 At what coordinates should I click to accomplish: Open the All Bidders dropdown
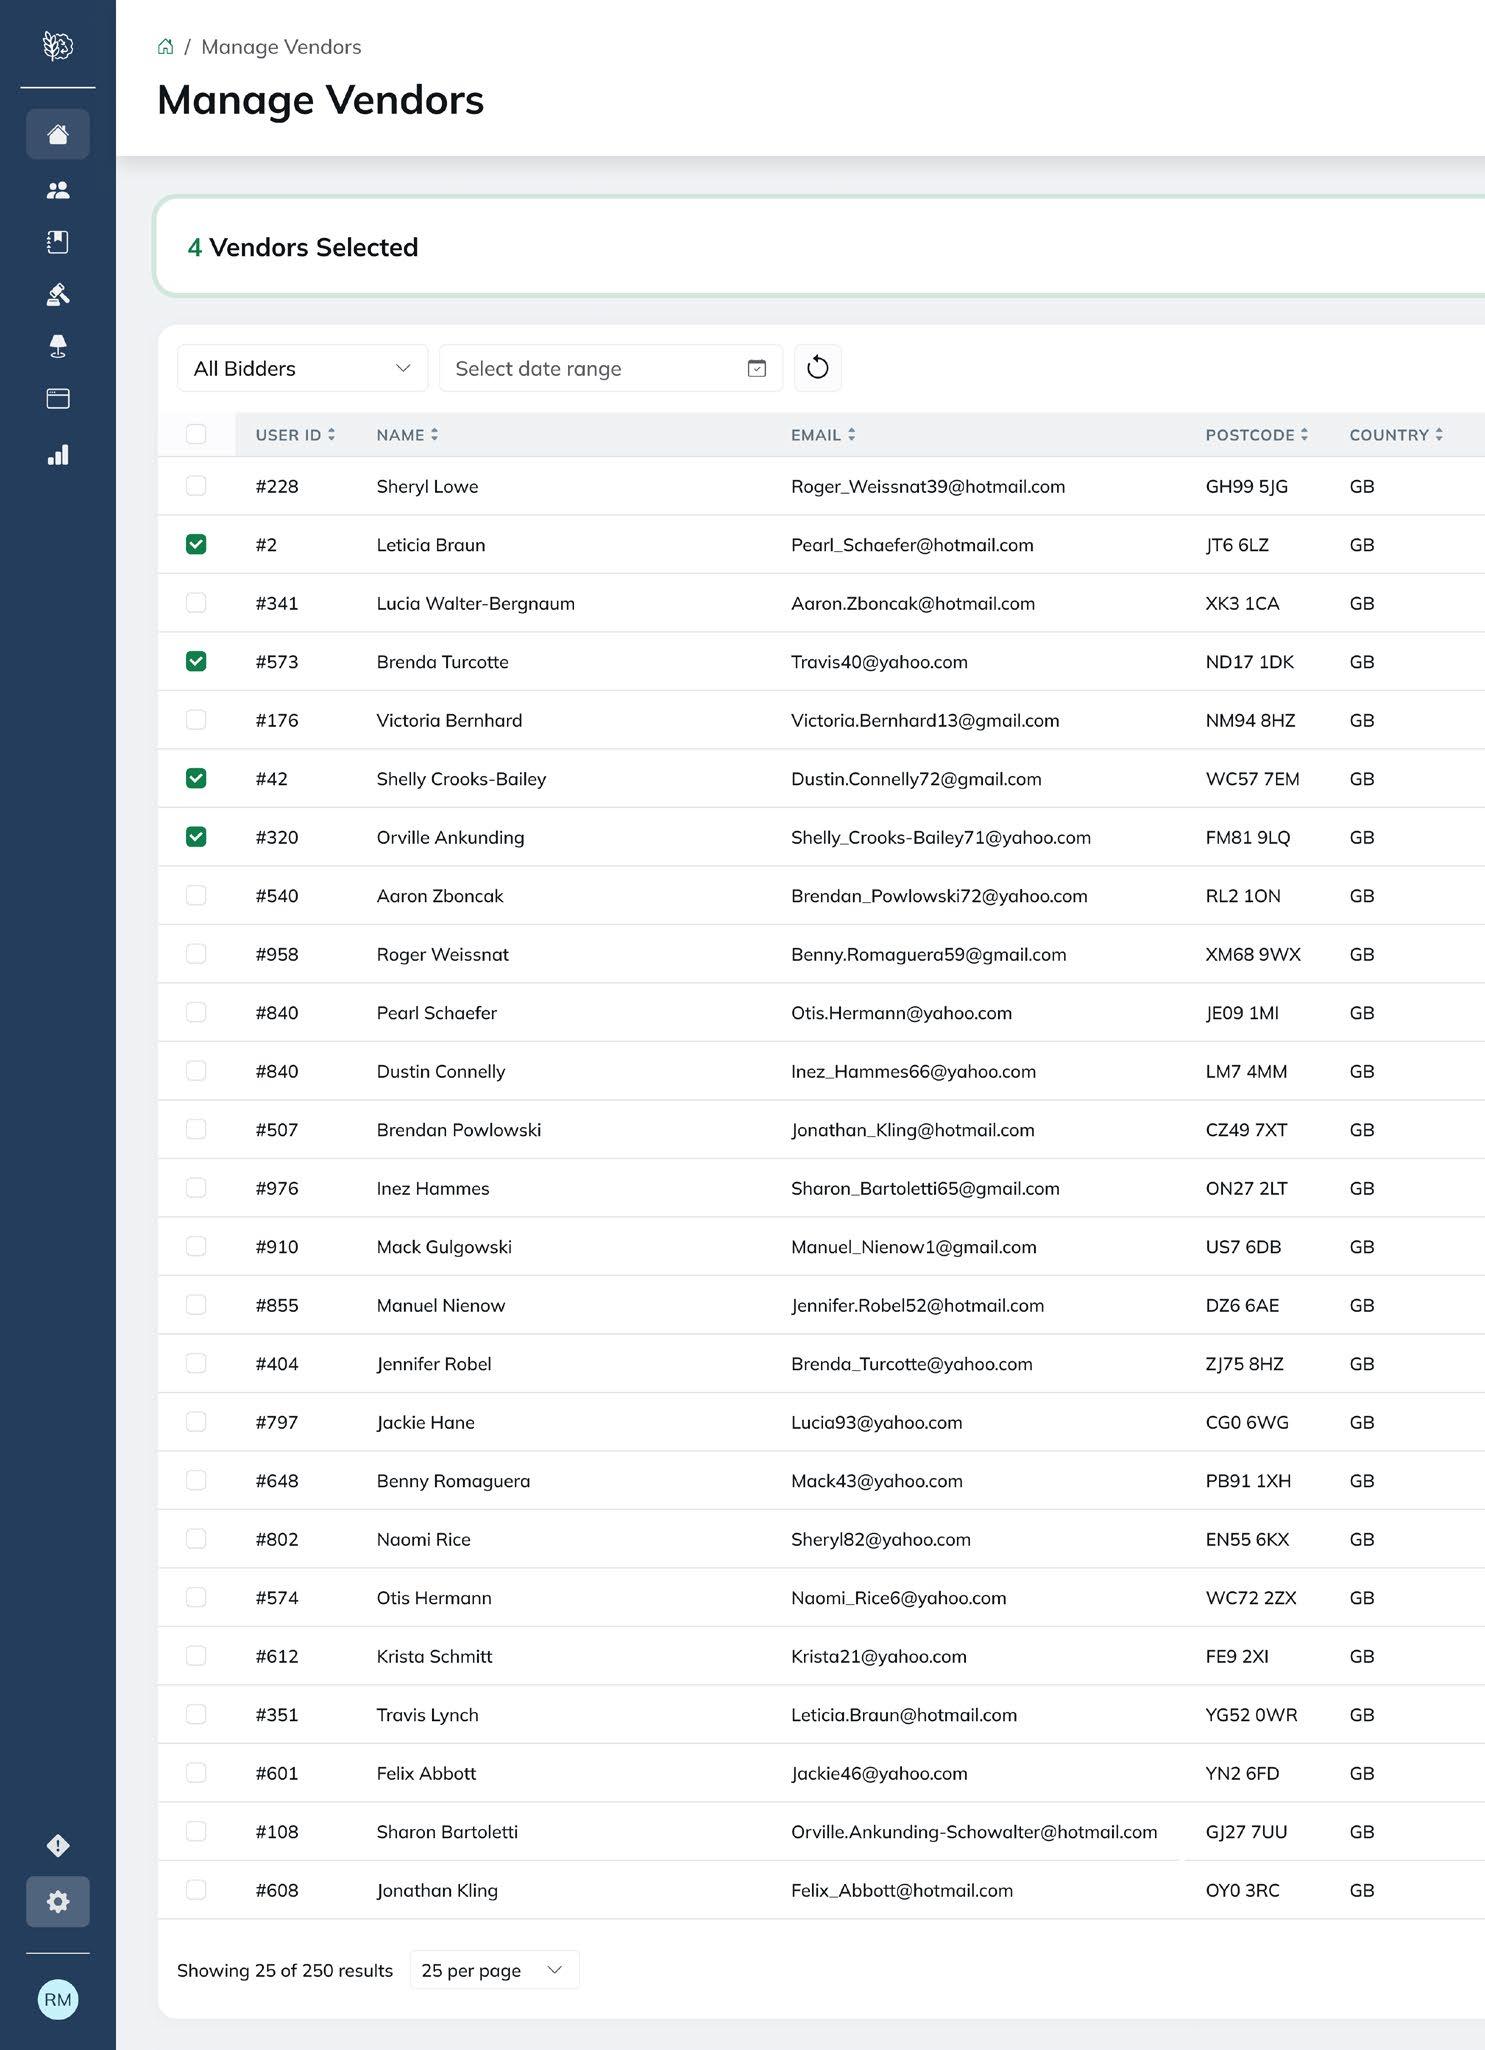coord(302,368)
